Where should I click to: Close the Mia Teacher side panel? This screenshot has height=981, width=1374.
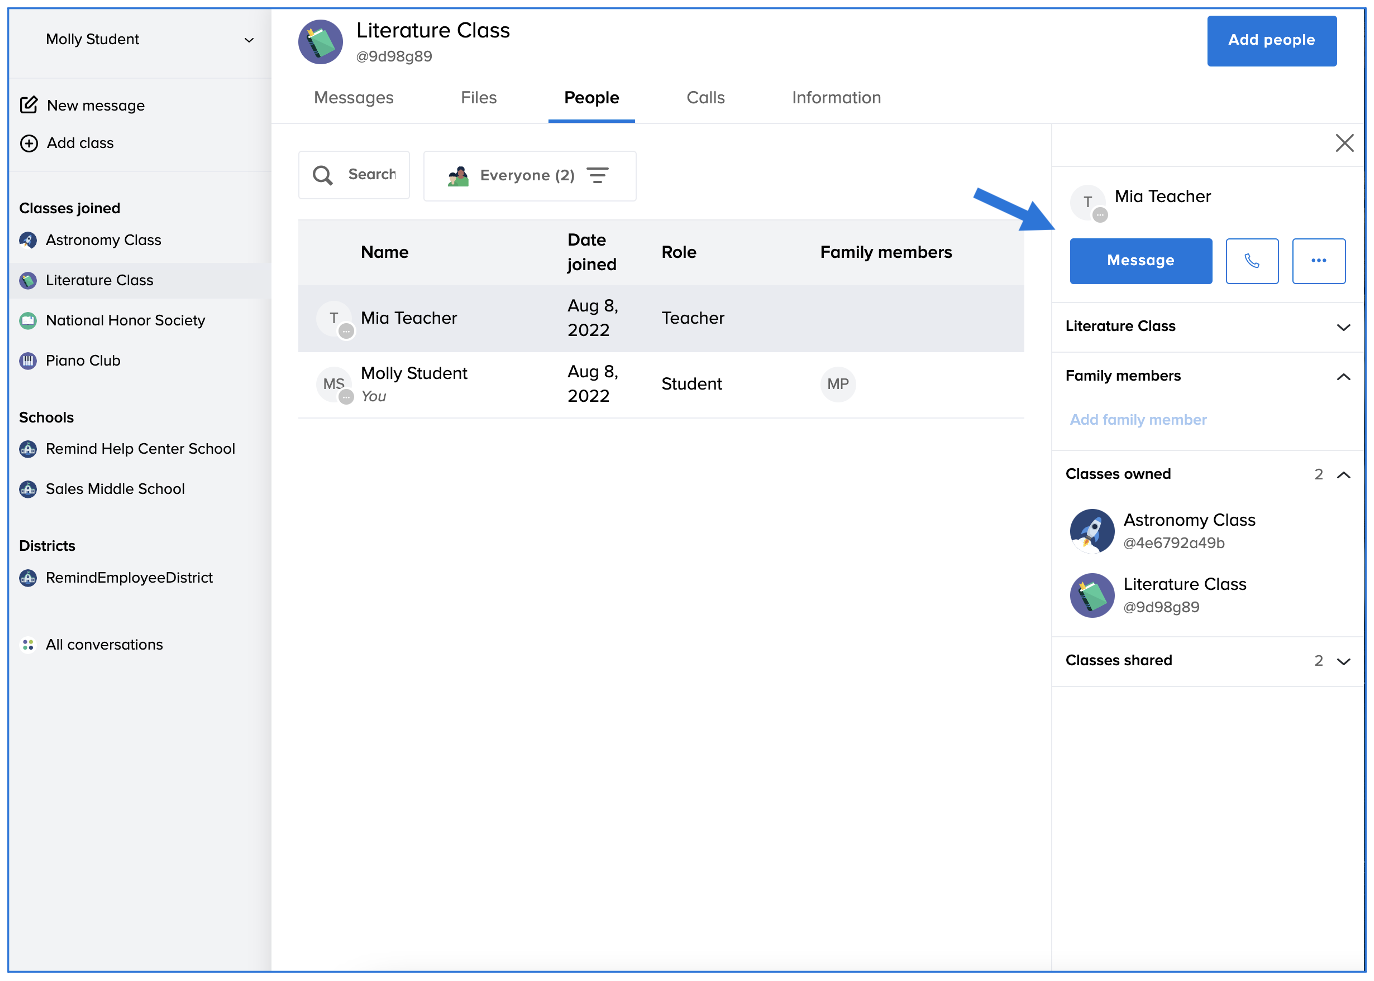pos(1345,143)
